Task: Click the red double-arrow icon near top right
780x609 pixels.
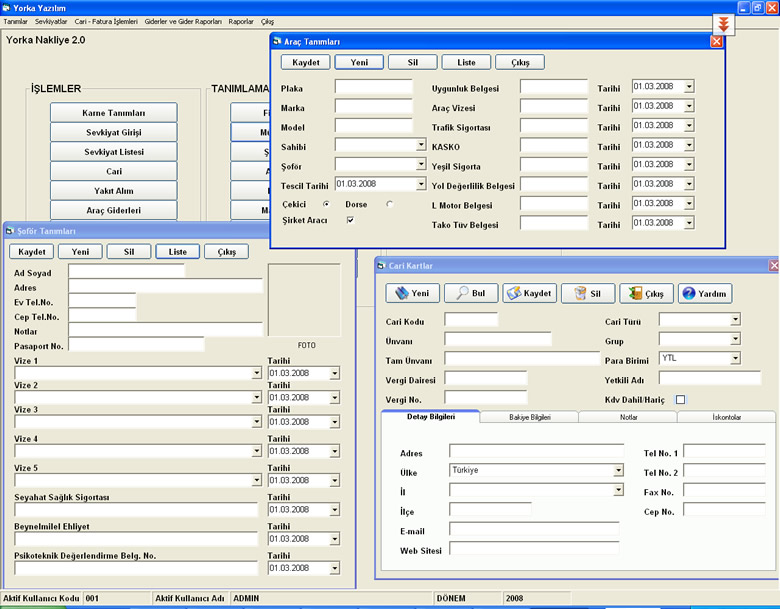Action: [723, 24]
